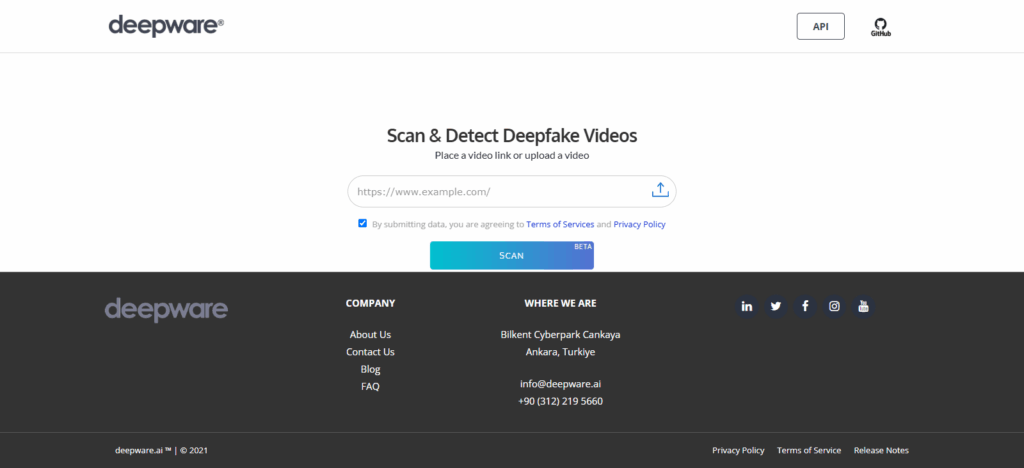This screenshot has height=468, width=1024.
Task: Open Terms of Service in bottom footer bar
Action: click(x=809, y=450)
